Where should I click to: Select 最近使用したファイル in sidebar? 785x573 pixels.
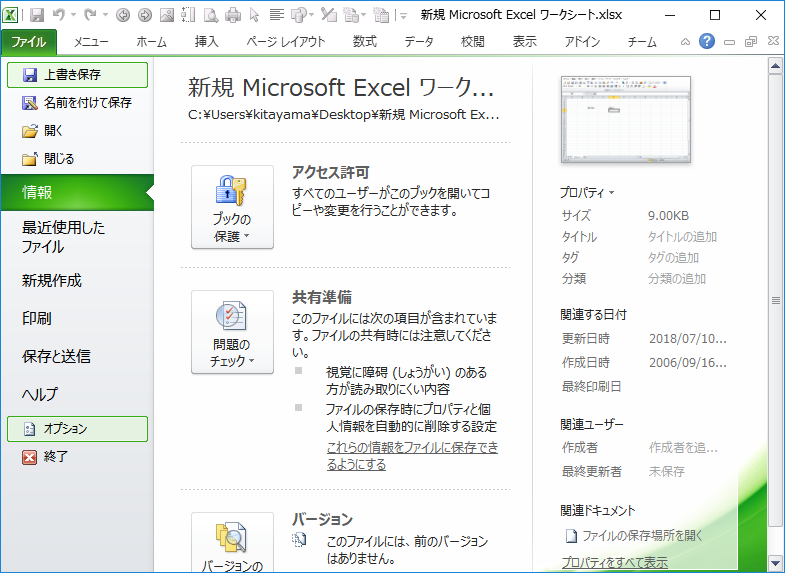click(78, 237)
